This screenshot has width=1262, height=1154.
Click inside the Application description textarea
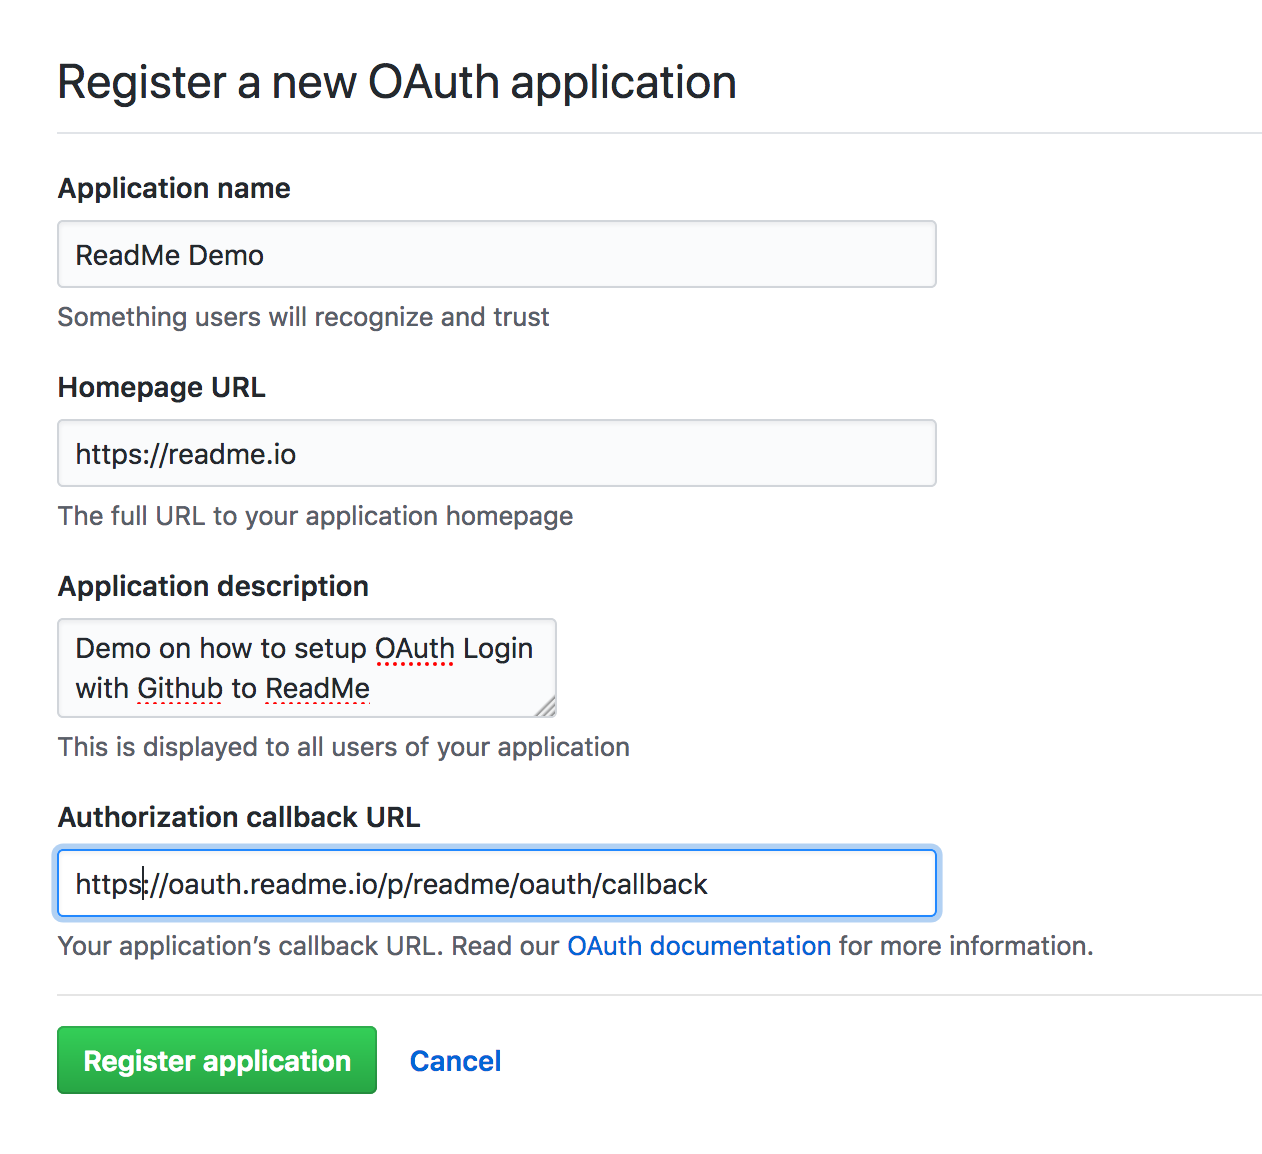[x=306, y=668]
